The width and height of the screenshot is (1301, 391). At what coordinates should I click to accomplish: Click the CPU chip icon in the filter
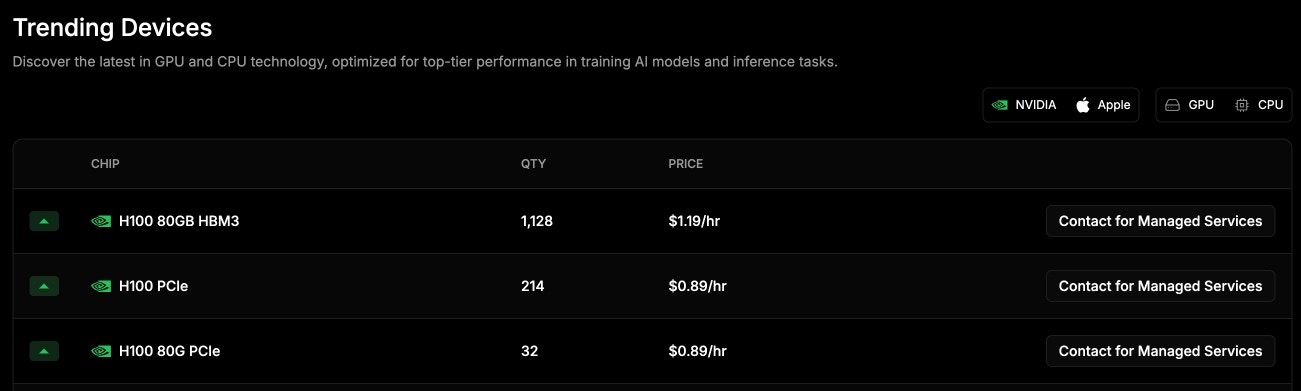coord(1242,105)
